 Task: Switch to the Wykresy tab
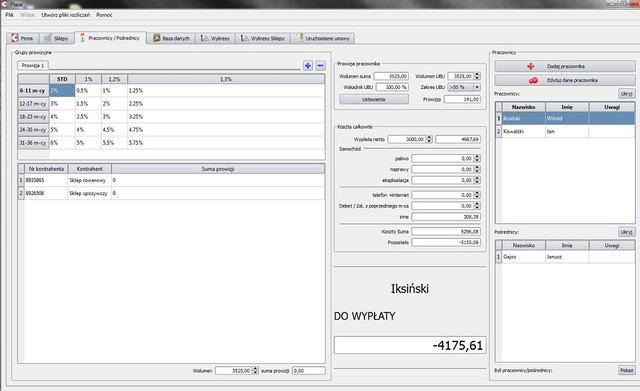pos(216,38)
